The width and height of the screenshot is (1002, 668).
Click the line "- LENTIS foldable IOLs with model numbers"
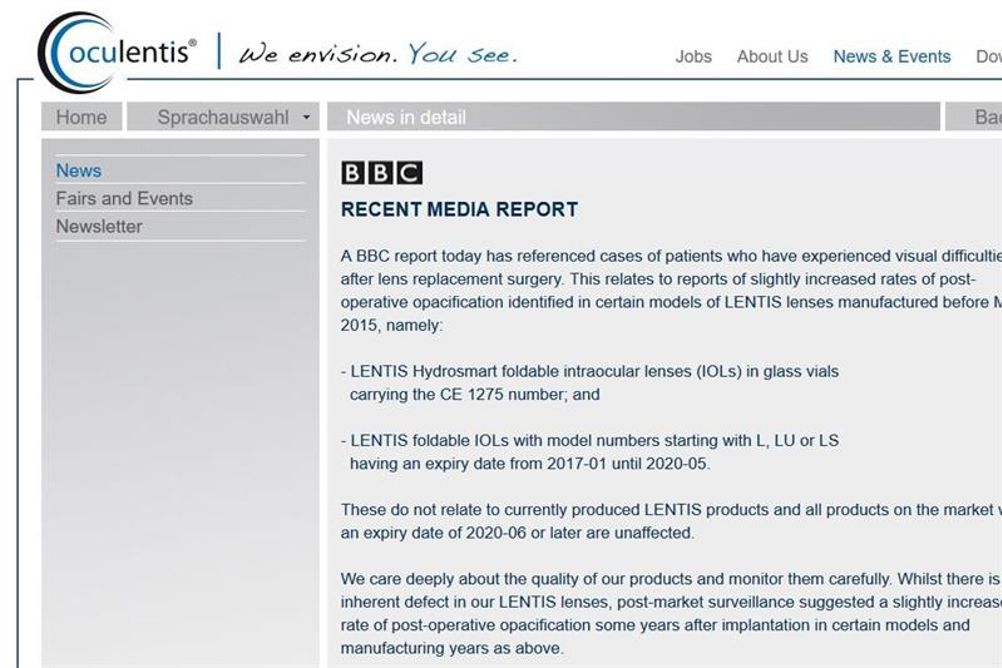(590, 440)
